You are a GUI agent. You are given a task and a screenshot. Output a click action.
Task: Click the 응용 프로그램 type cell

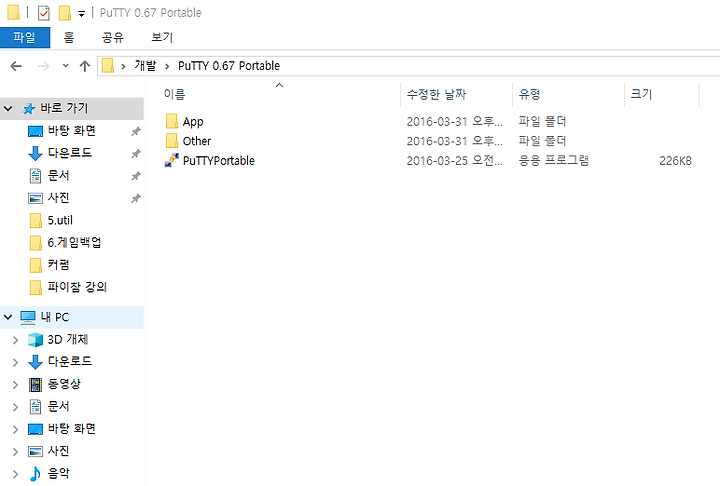(553, 160)
